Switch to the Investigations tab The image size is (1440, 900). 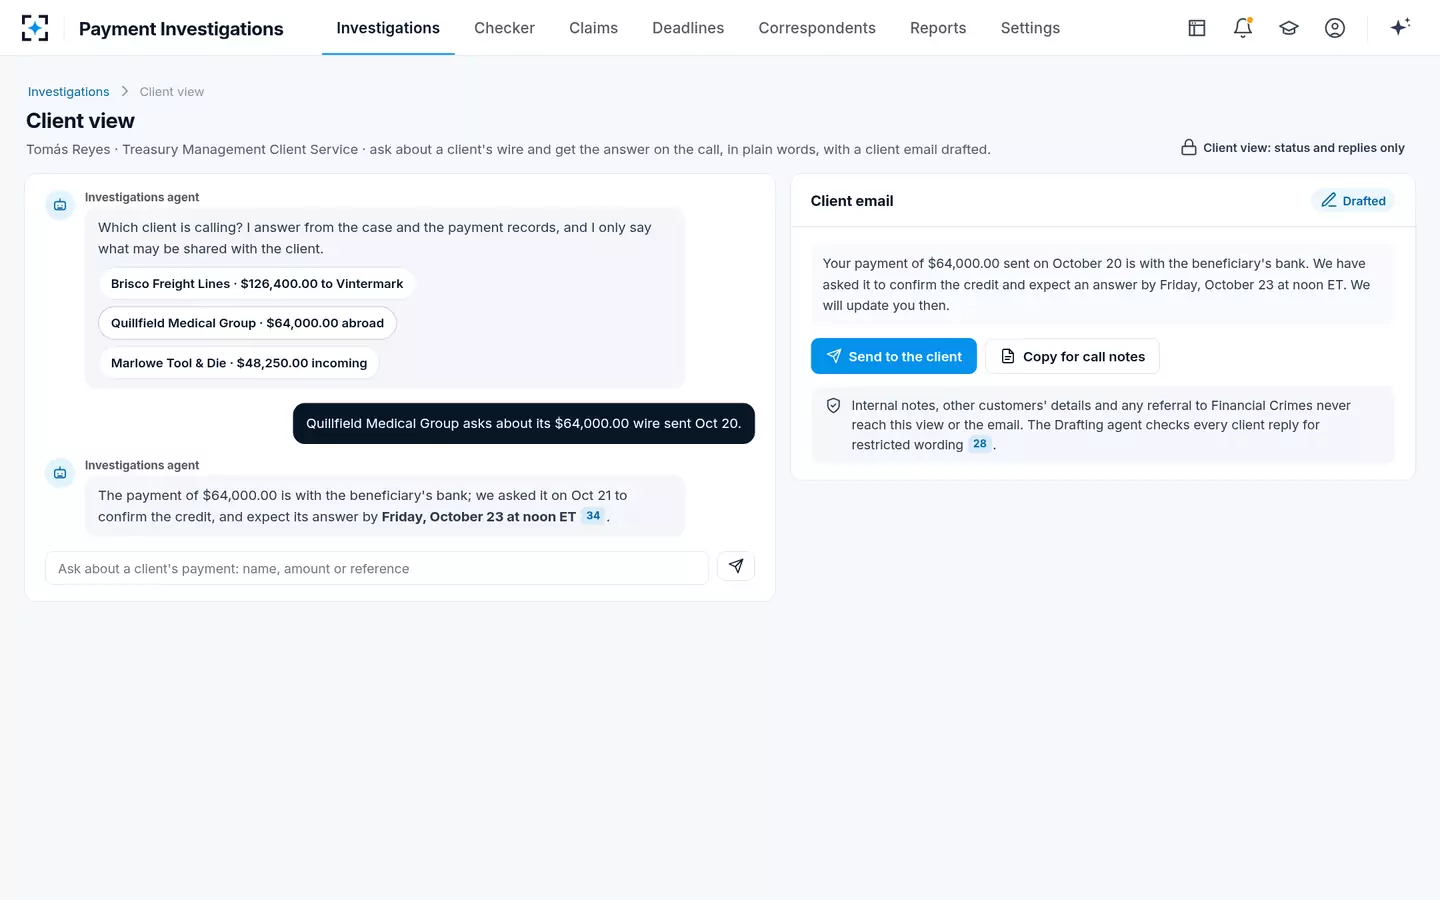(x=388, y=28)
